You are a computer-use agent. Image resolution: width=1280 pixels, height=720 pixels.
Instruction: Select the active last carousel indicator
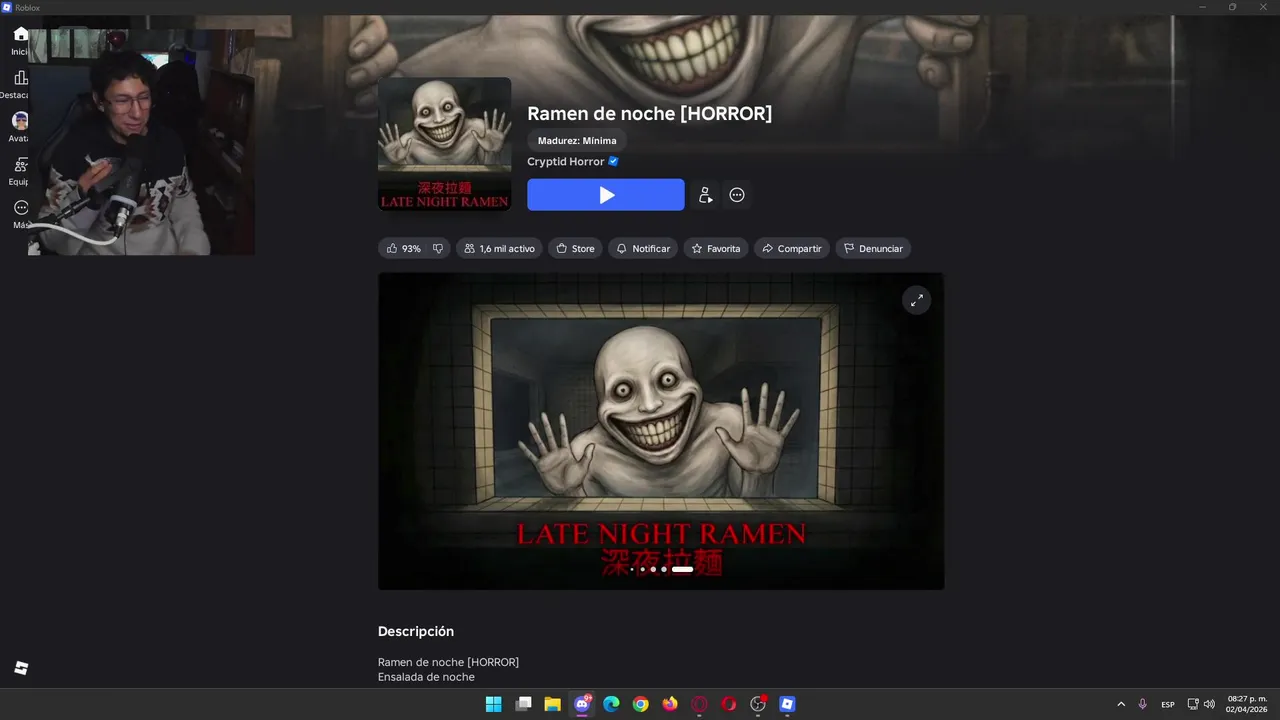pyautogui.click(x=682, y=569)
